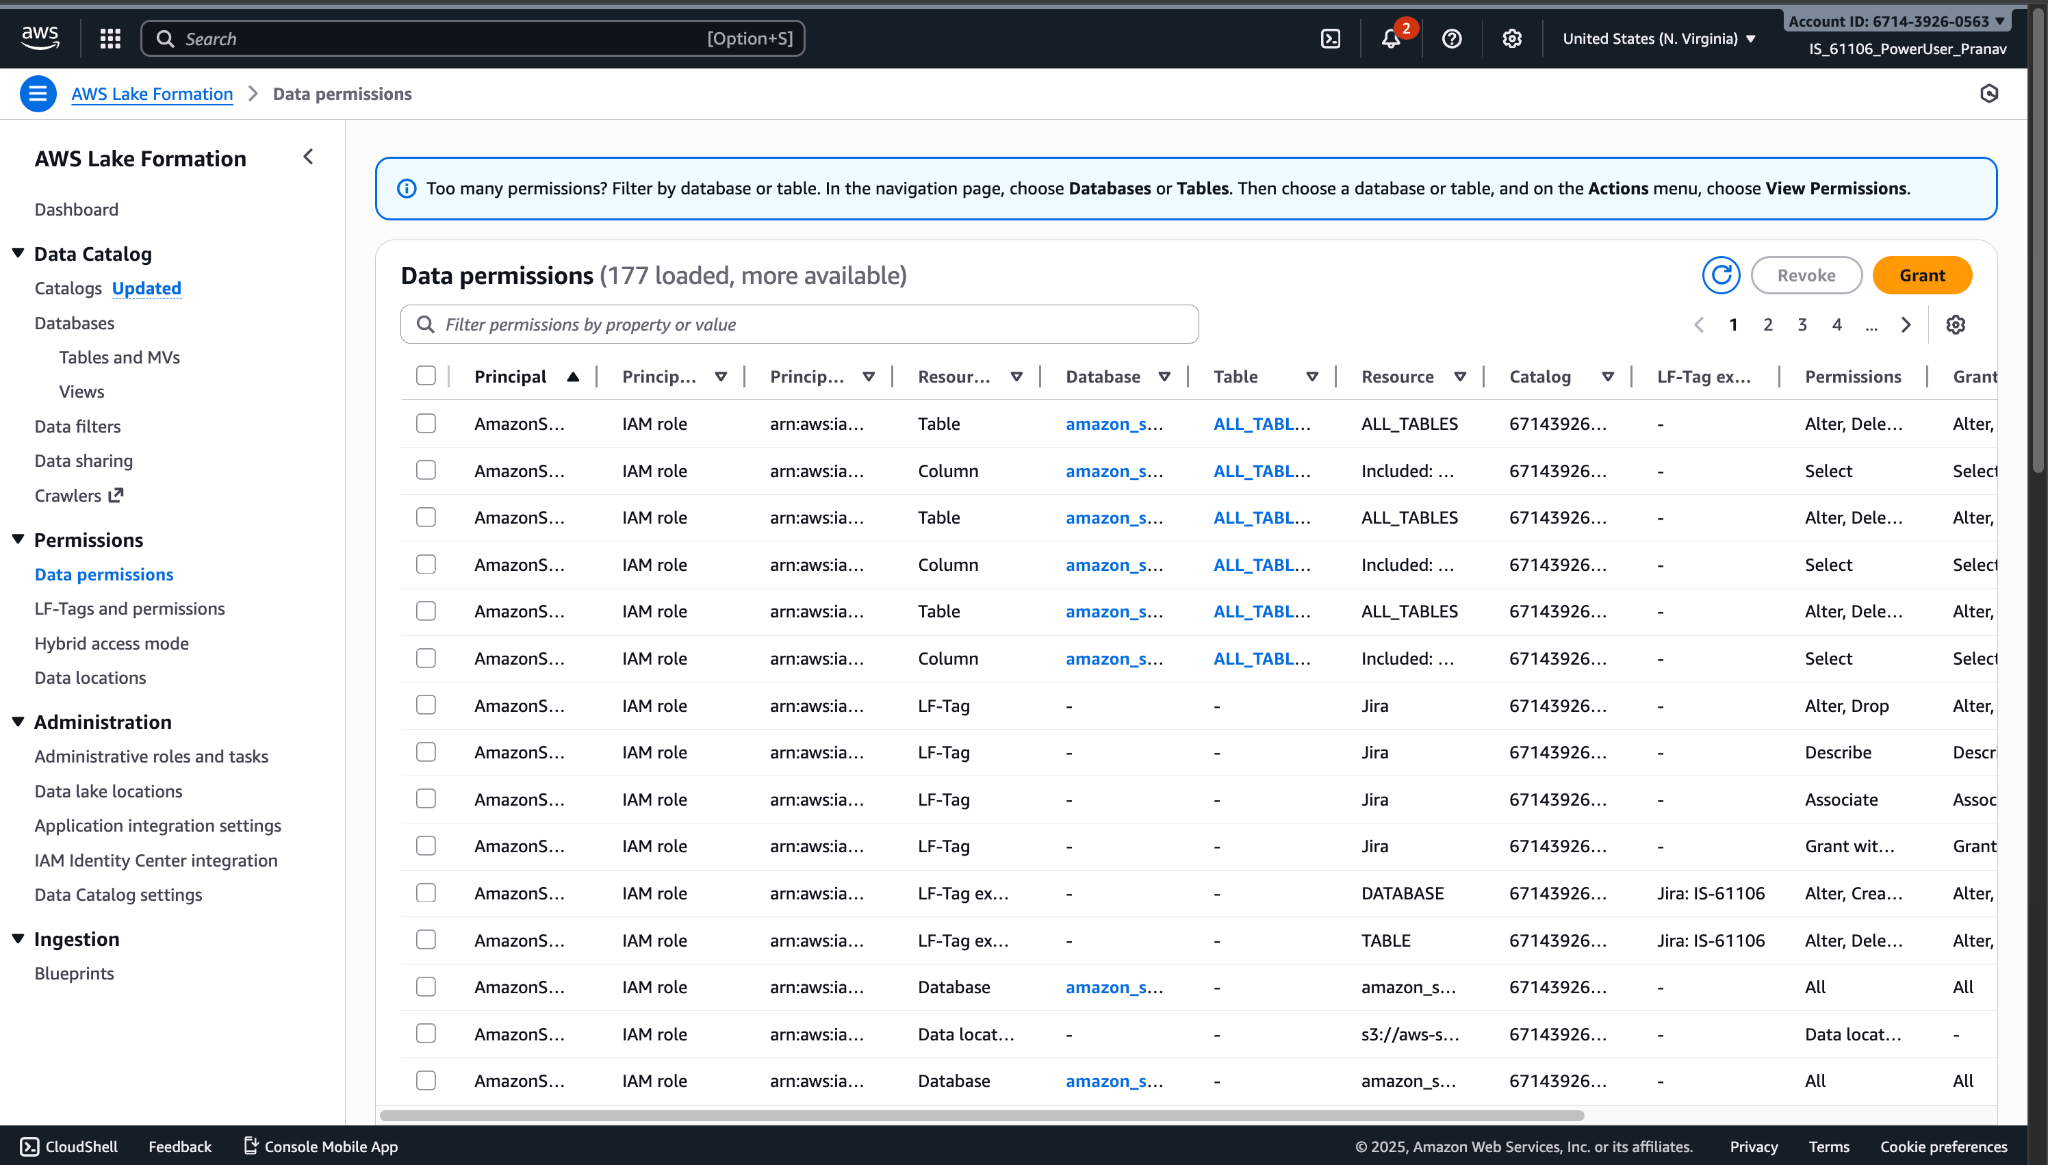Screen dimensions: 2048x1165
Task: Open the top bar settings gear icon
Action: [x=1512, y=38]
